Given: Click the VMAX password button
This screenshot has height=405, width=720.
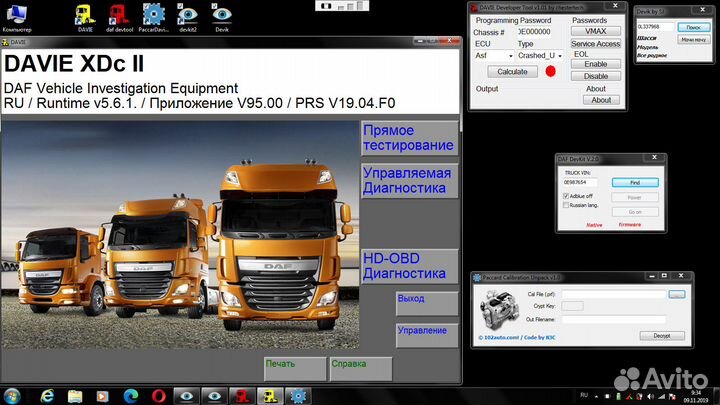Looking at the screenshot, I should (x=596, y=31).
